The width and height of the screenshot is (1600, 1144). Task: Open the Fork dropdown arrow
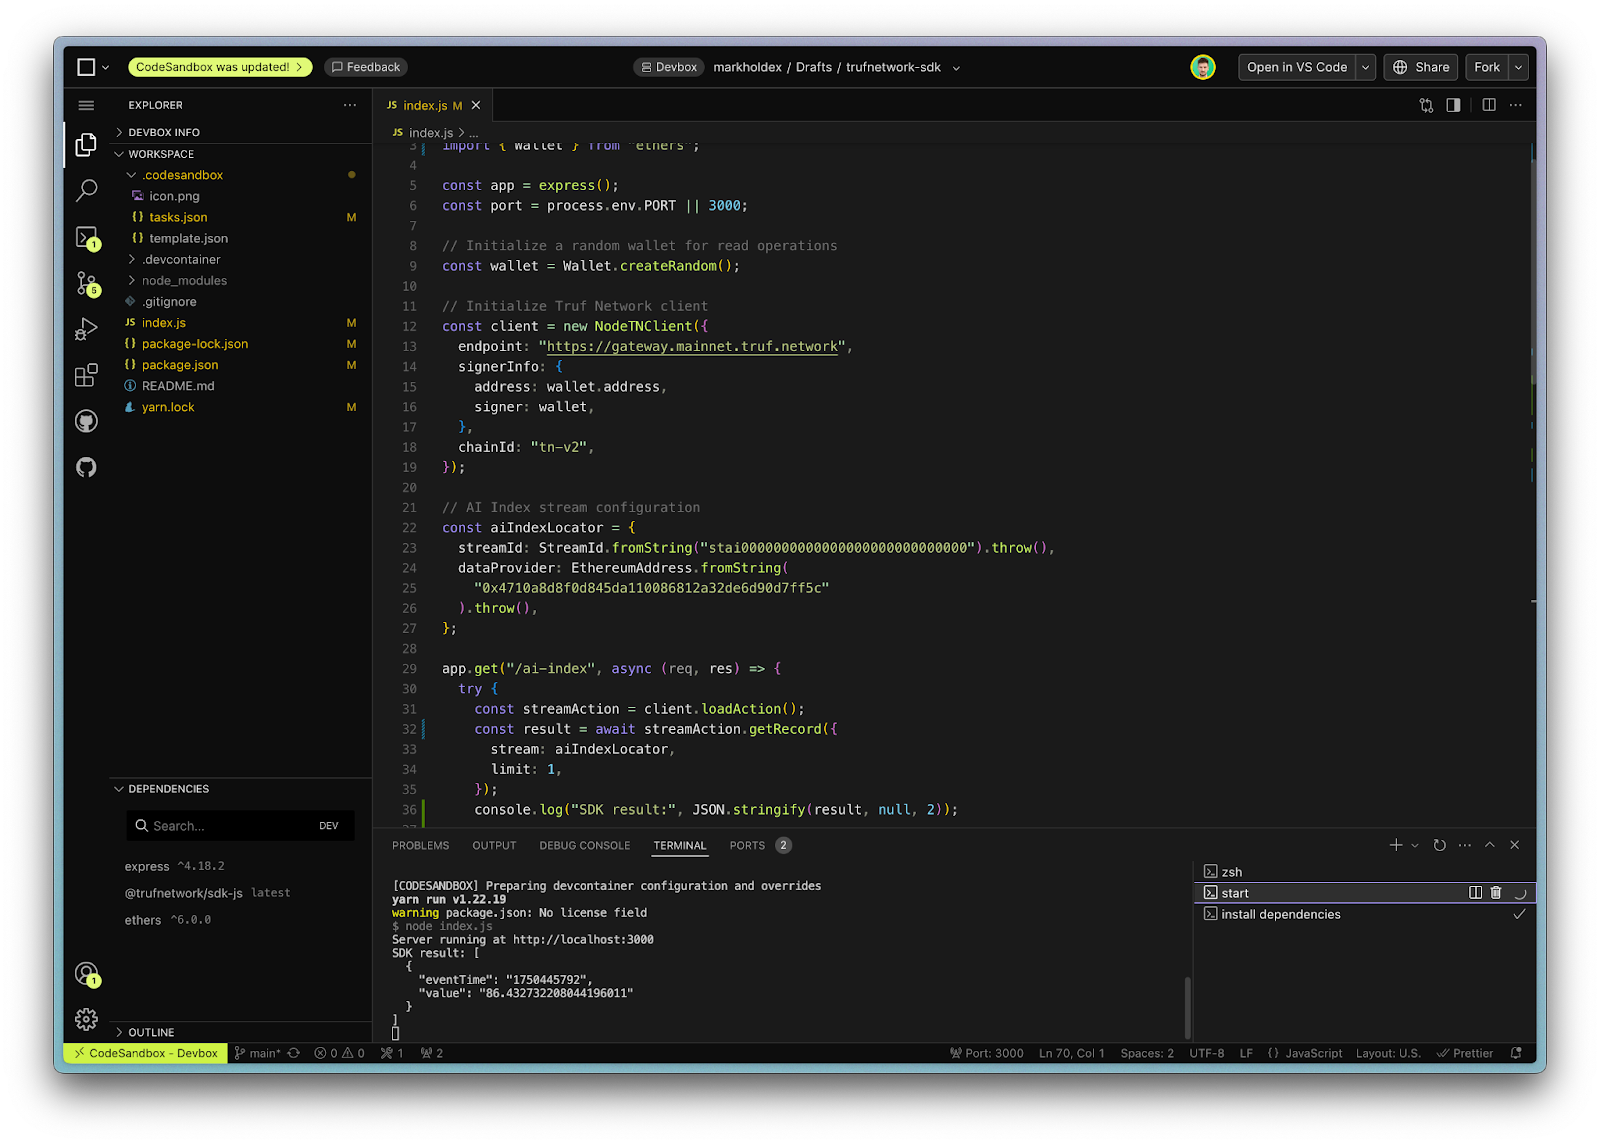tap(1519, 67)
